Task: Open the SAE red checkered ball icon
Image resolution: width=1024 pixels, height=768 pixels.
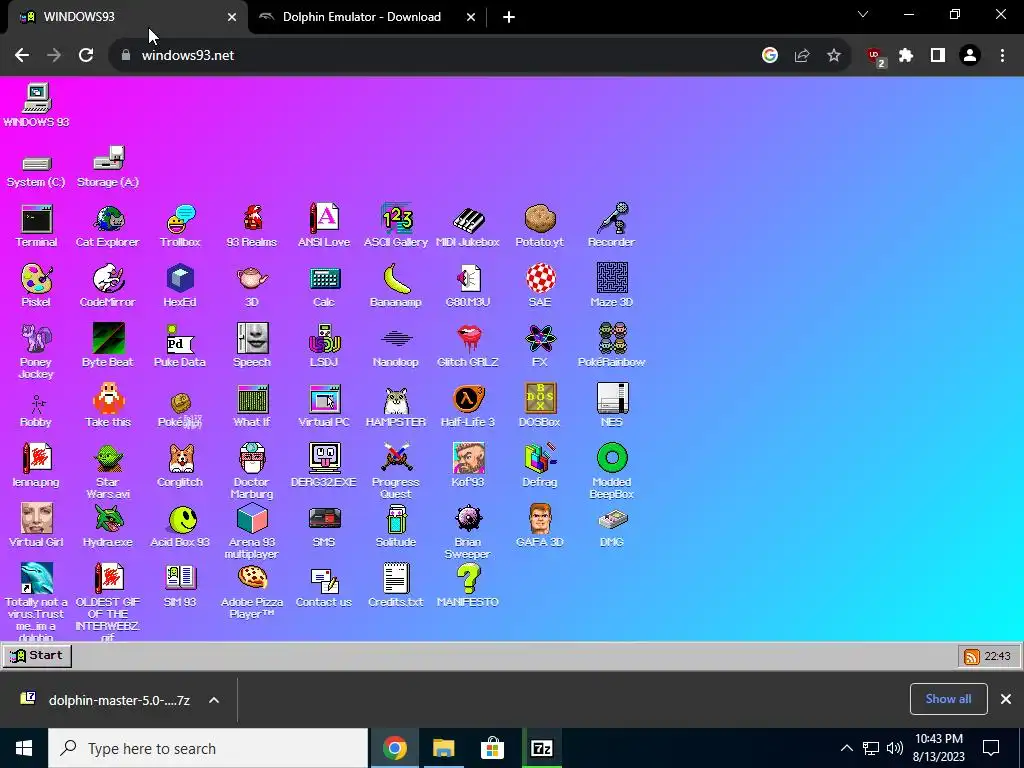Action: [540, 286]
